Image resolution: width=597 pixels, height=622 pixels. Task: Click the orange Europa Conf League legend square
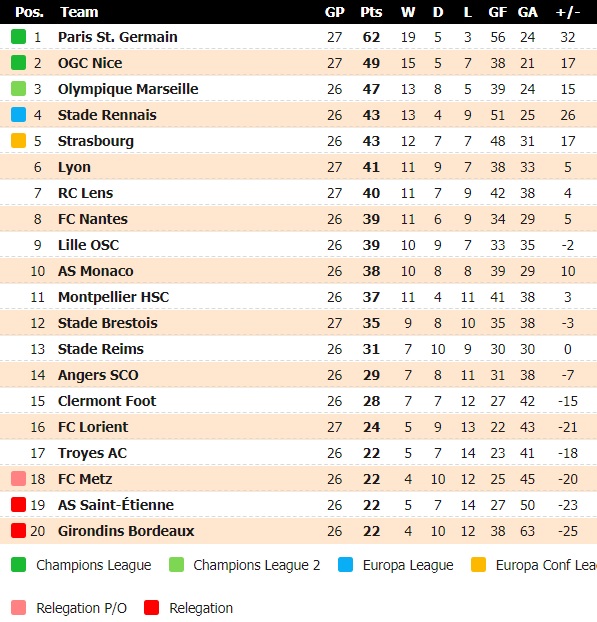click(478, 564)
